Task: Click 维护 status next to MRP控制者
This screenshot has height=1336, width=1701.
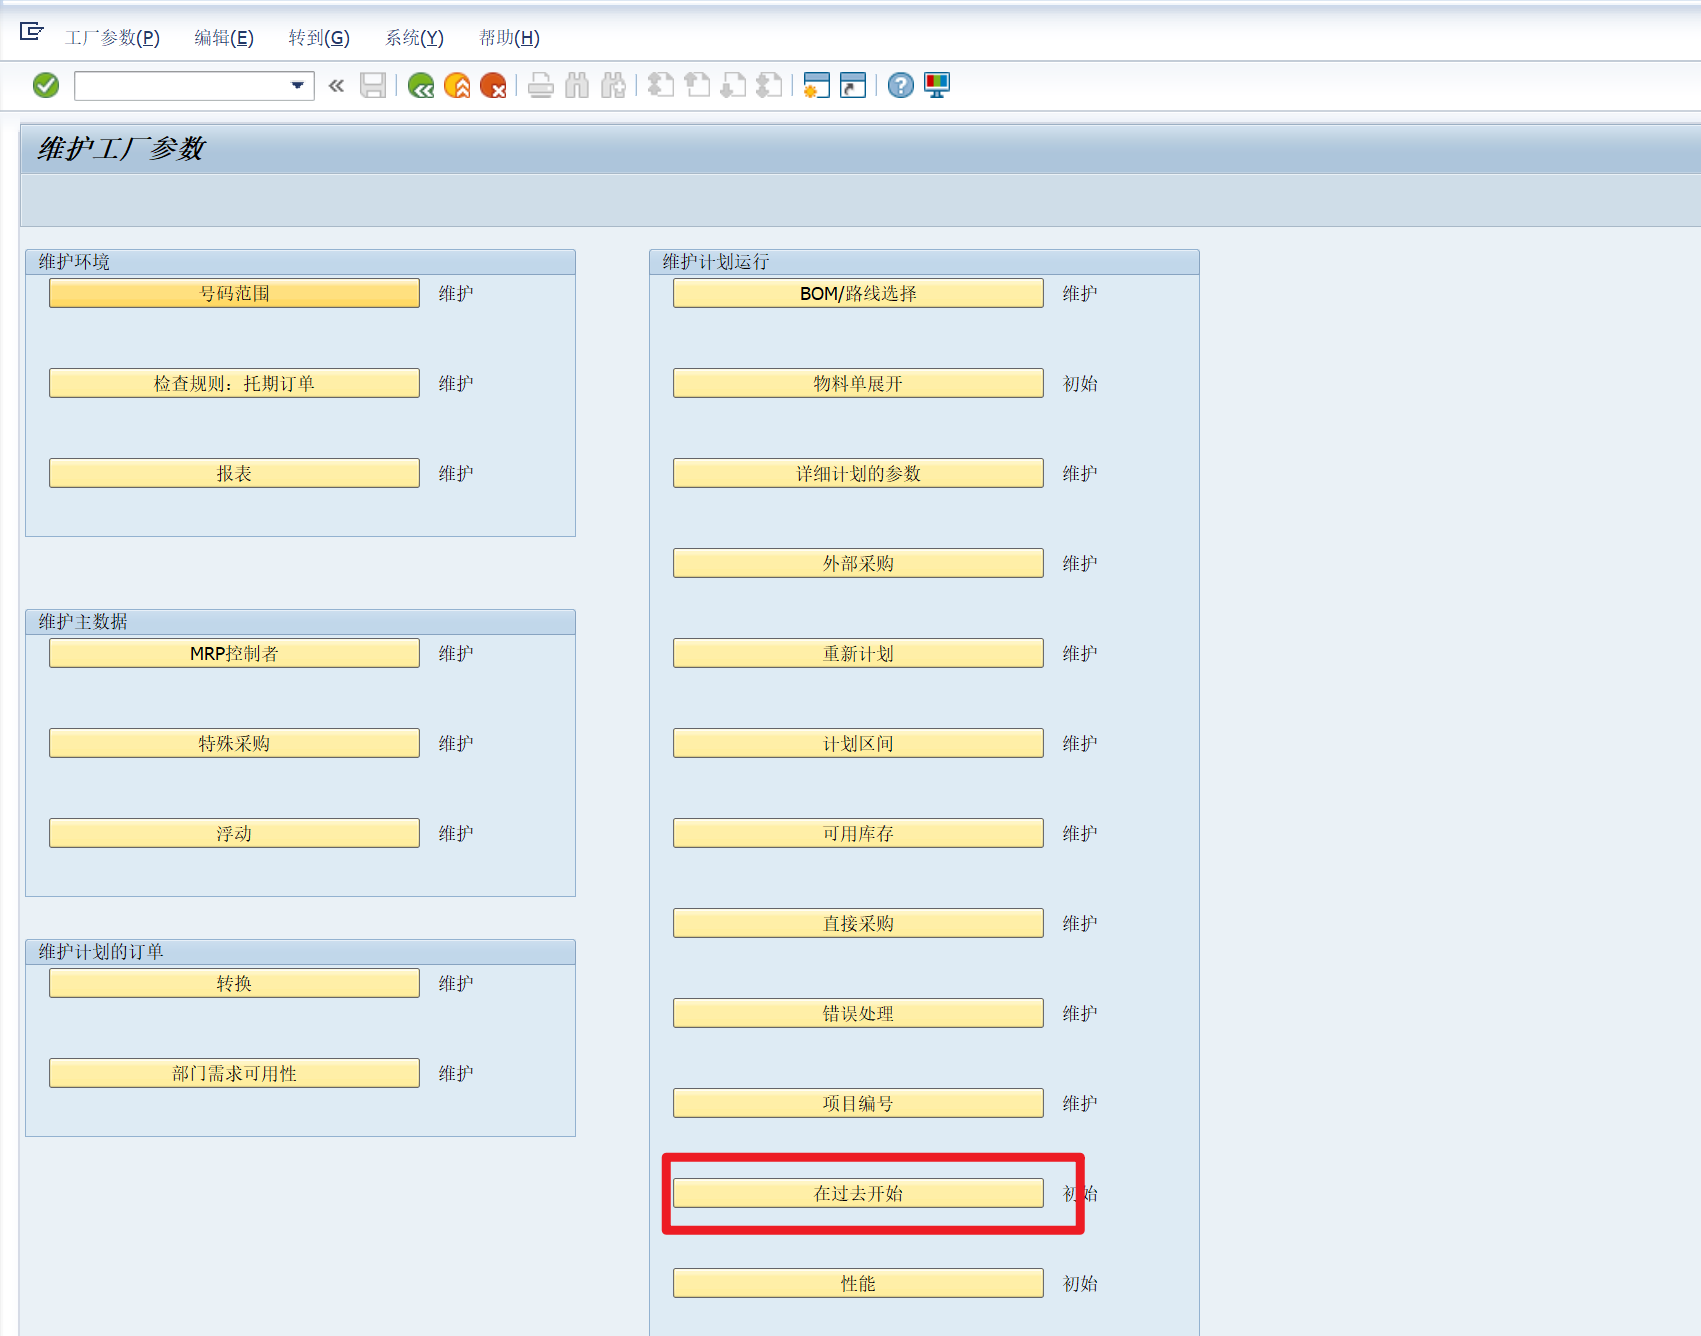Action: point(456,653)
